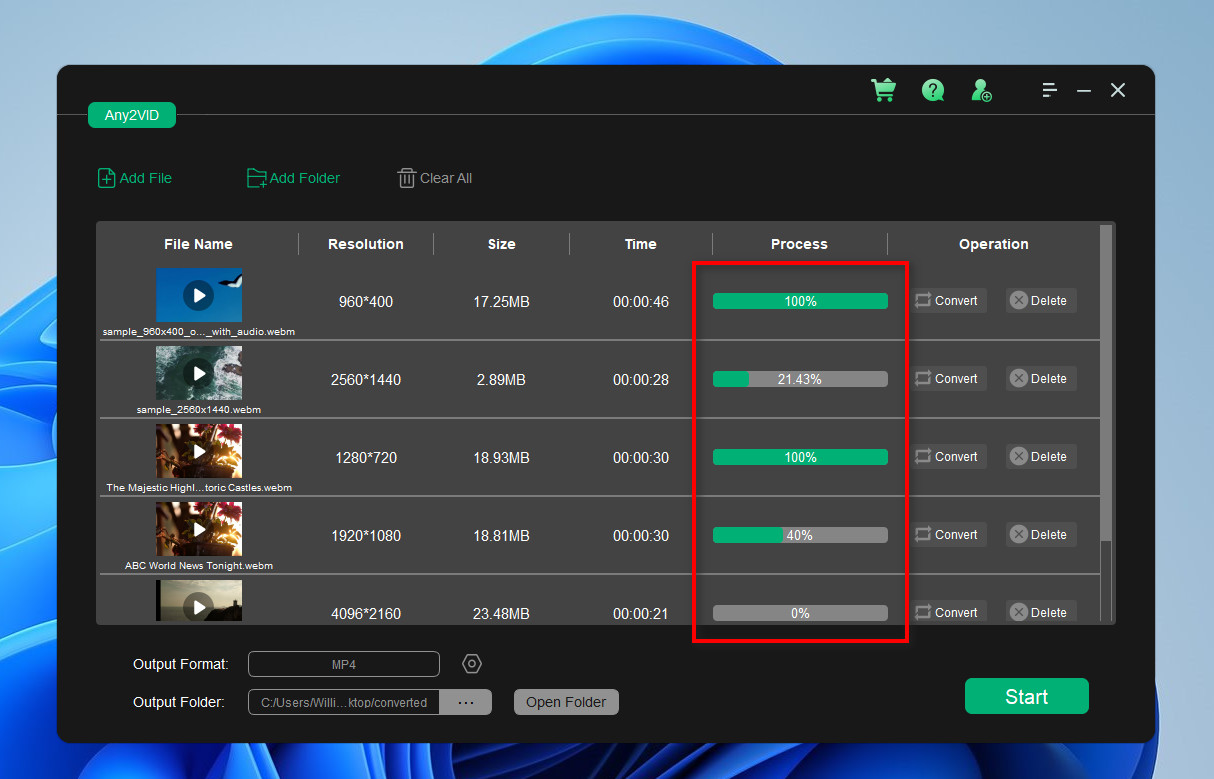Browse output folder with ellipsis button
The height and width of the screenshot is (779, 1214).
pyautogui.click(x=466, y=701)
